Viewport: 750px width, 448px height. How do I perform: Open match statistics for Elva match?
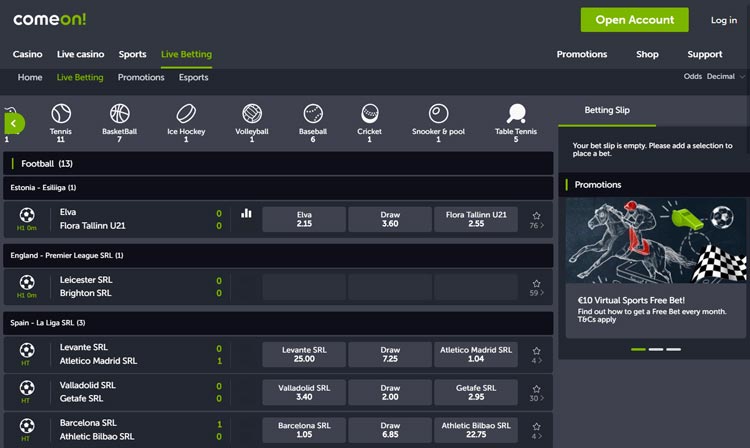(246, 213)
